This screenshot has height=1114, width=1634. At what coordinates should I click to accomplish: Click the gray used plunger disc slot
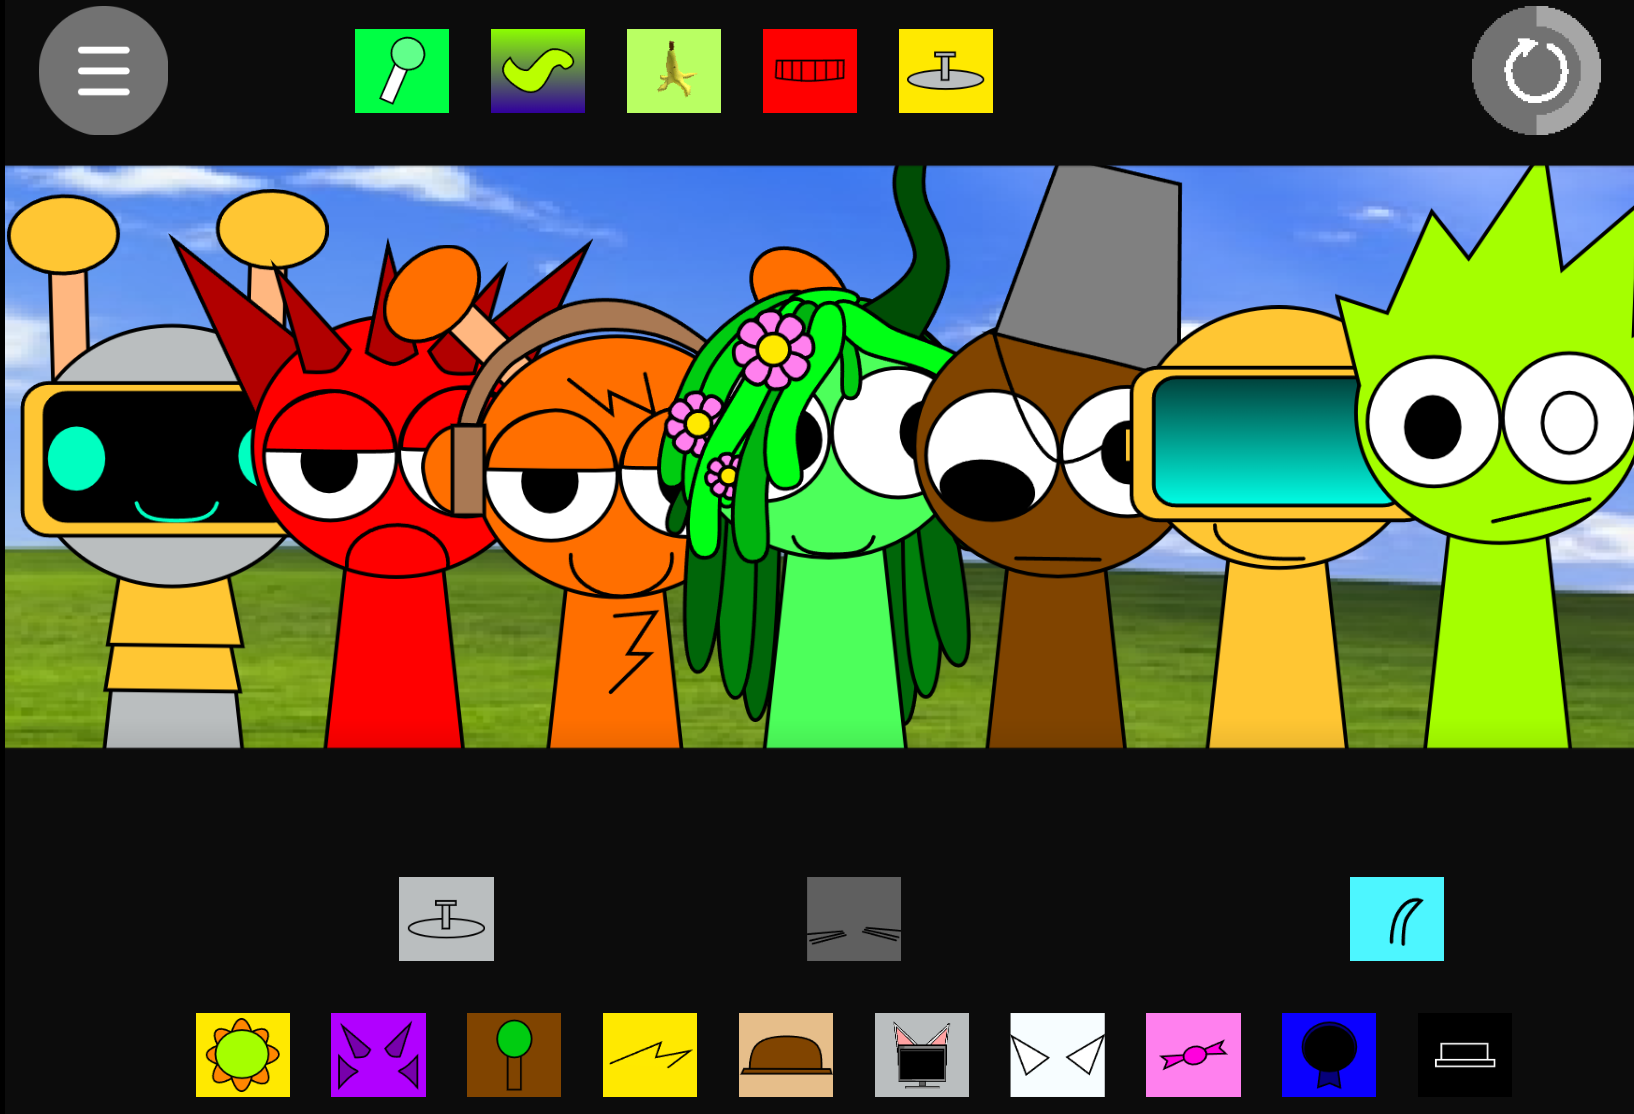click(x=446, y=919)
